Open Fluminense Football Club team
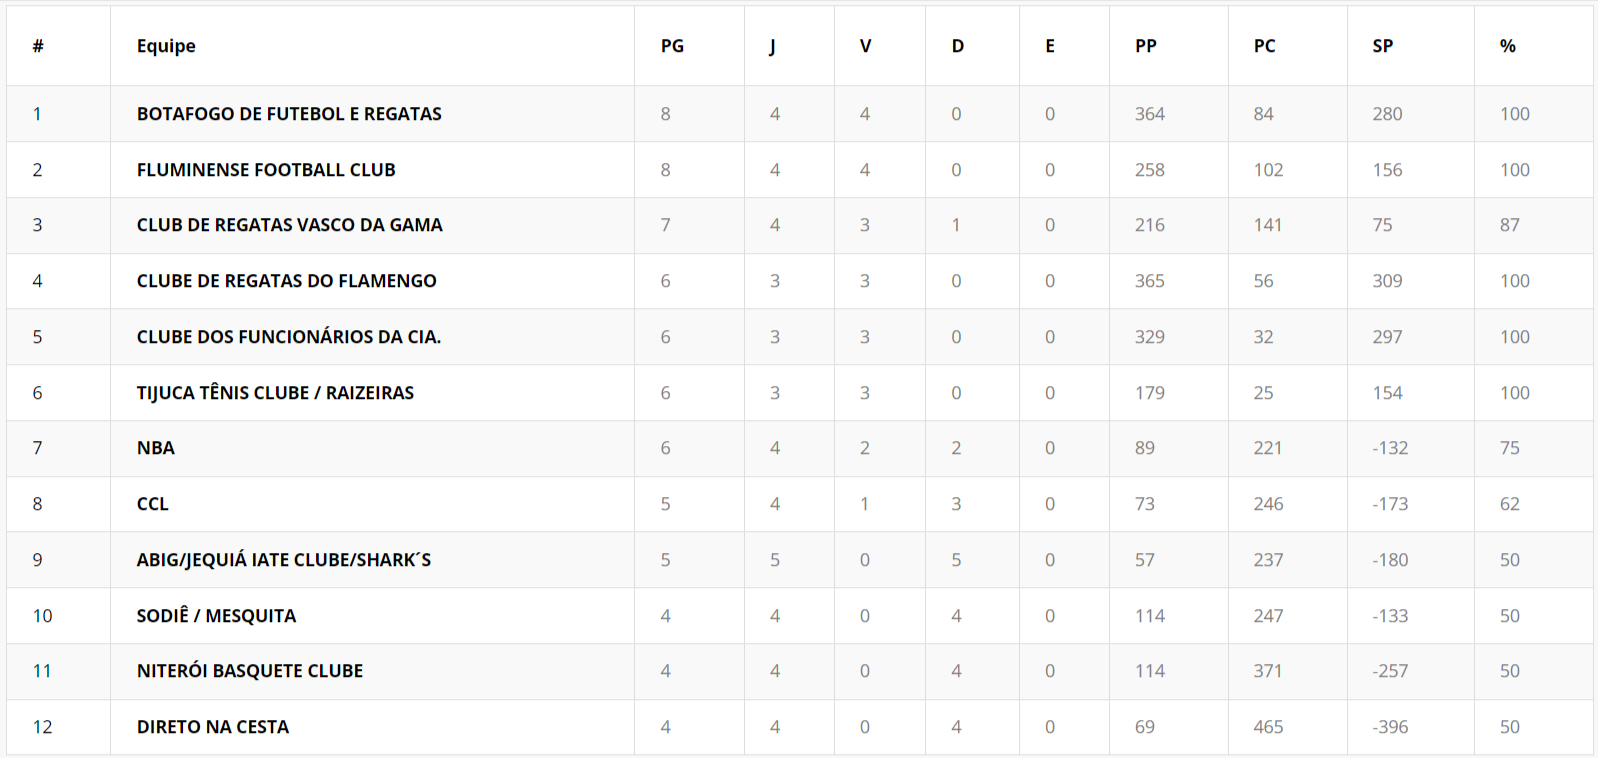The image size is (1598, 758). (x=266, y=170)
